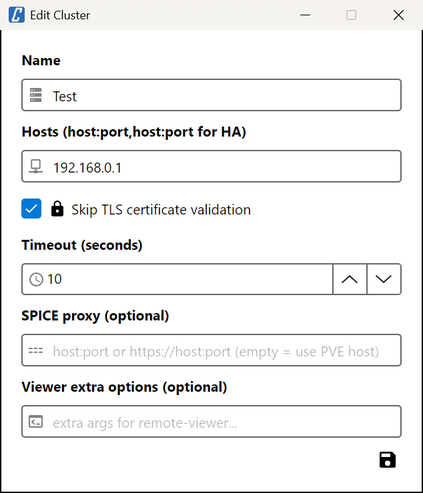Viewport: 423px width, 493px height.
Task: Minimize the Edit Cluster window
Action: [305, 15]
